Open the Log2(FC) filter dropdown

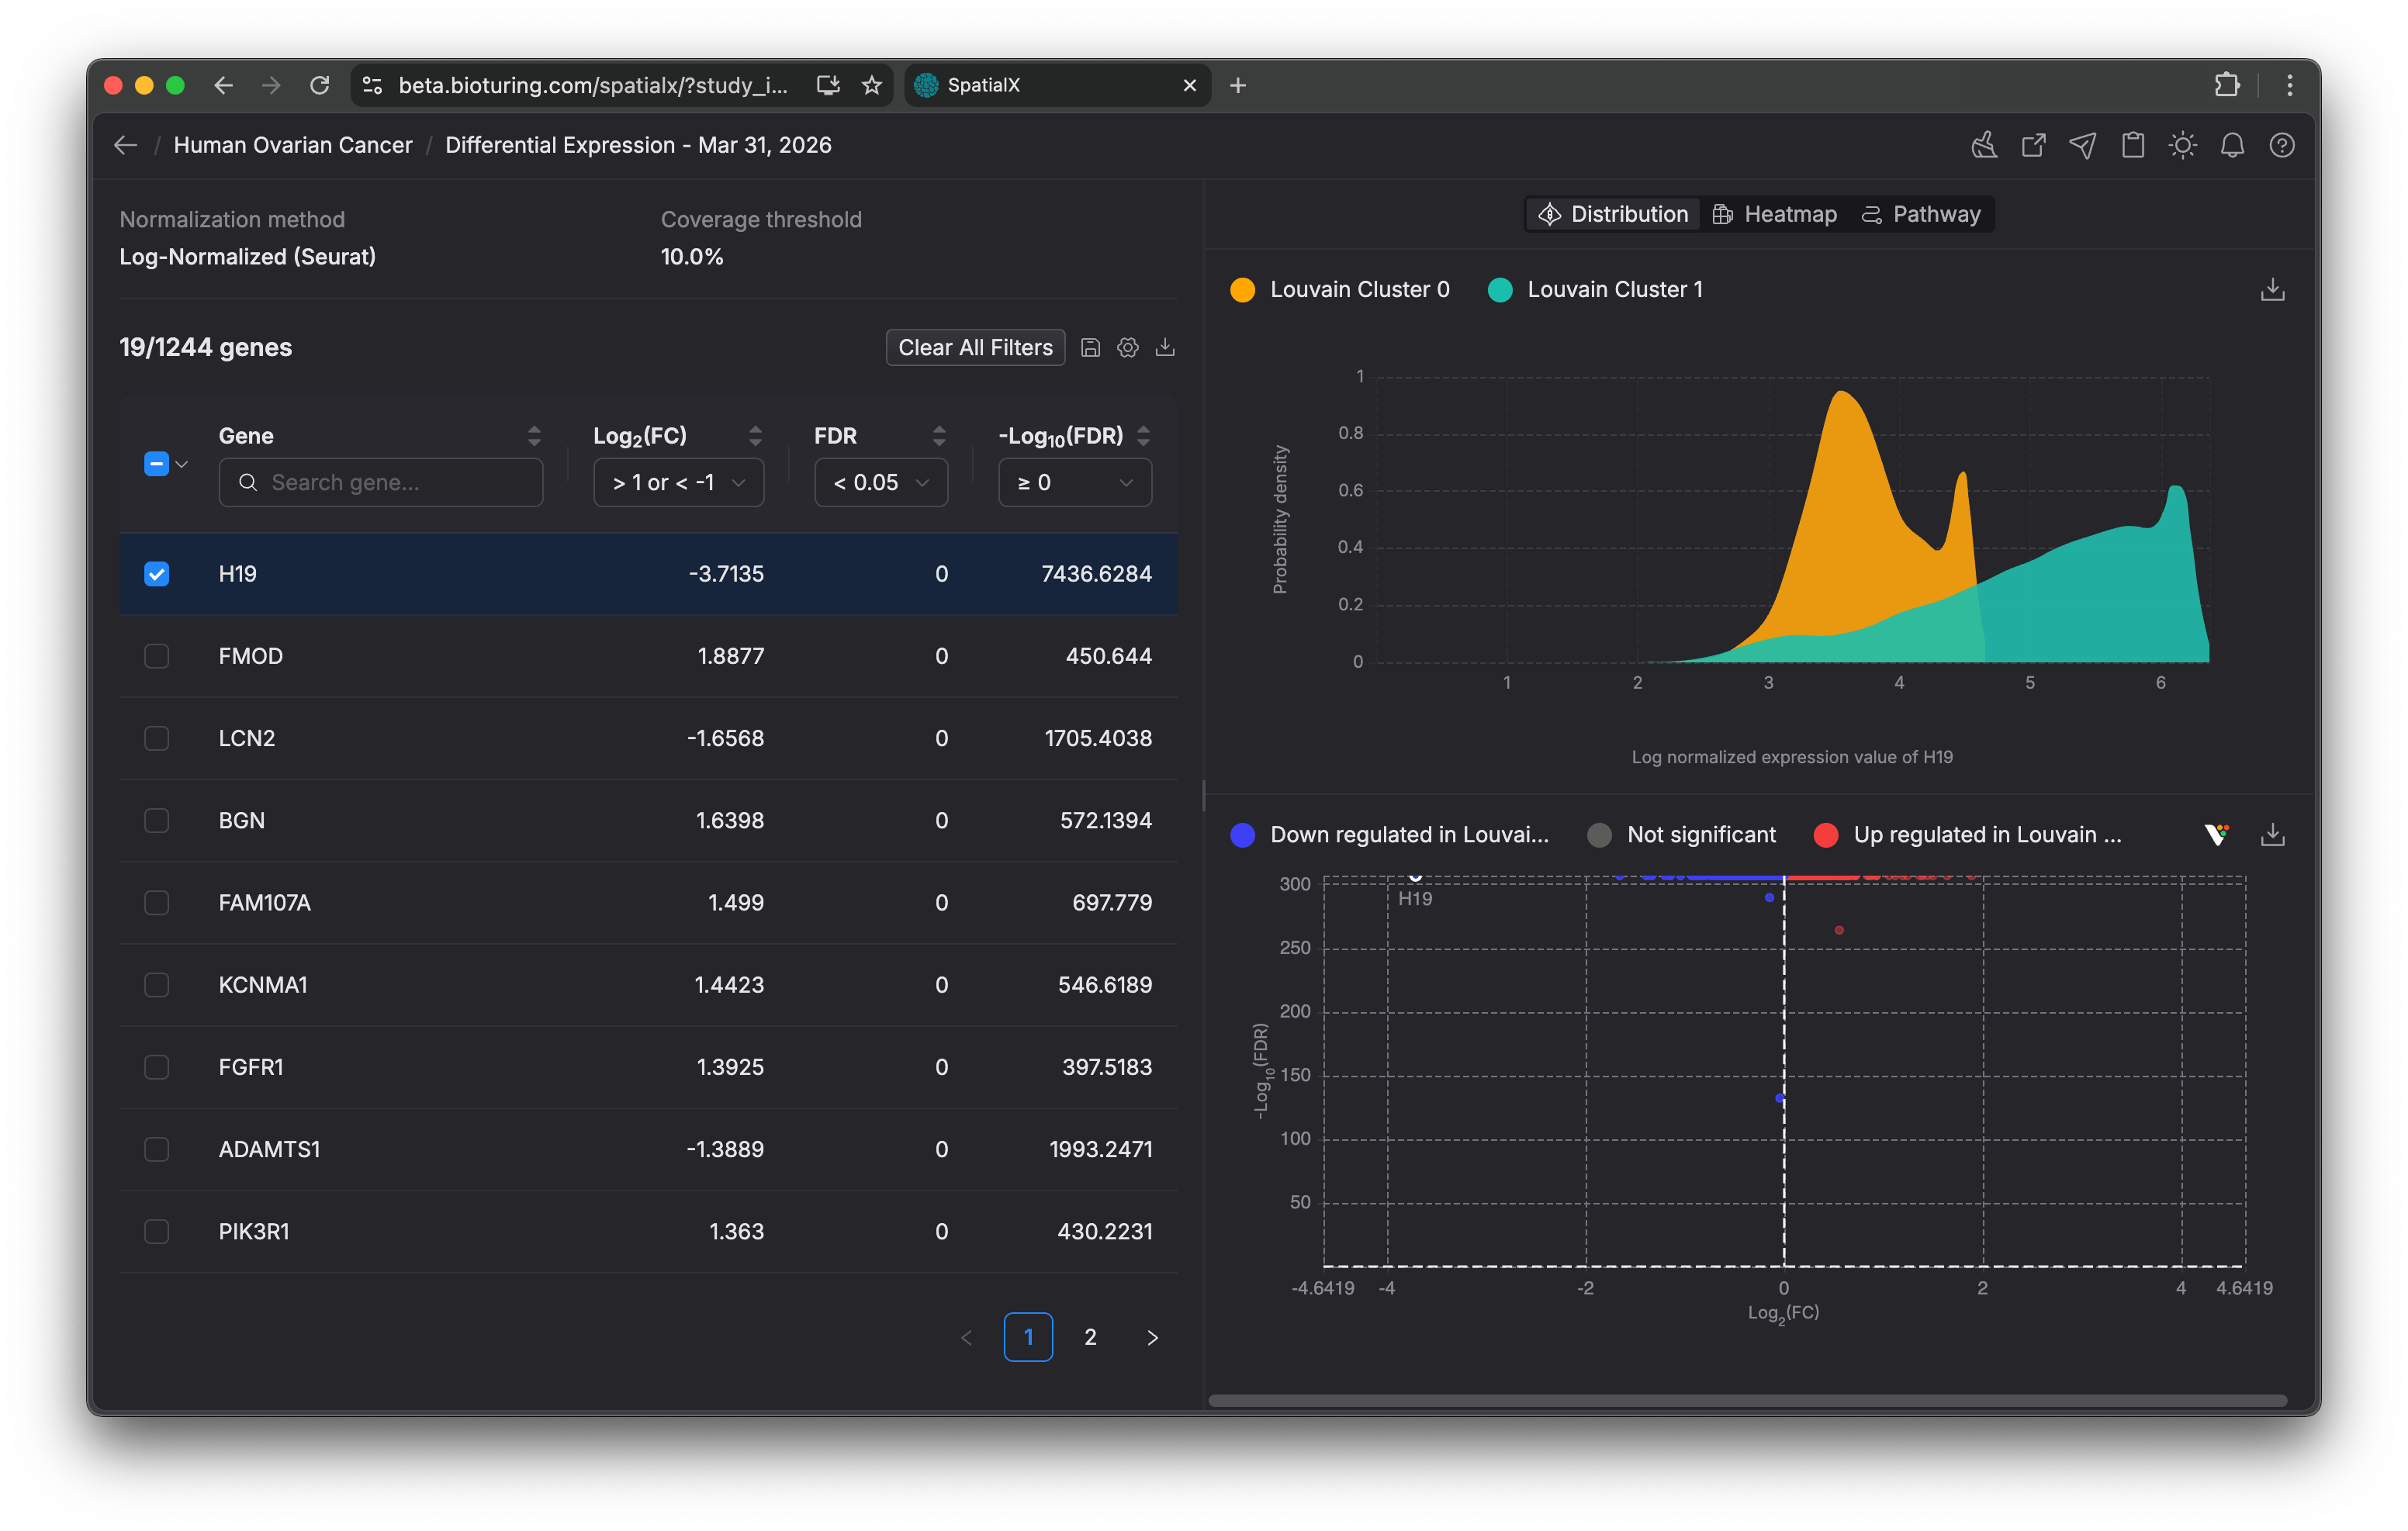678,483
